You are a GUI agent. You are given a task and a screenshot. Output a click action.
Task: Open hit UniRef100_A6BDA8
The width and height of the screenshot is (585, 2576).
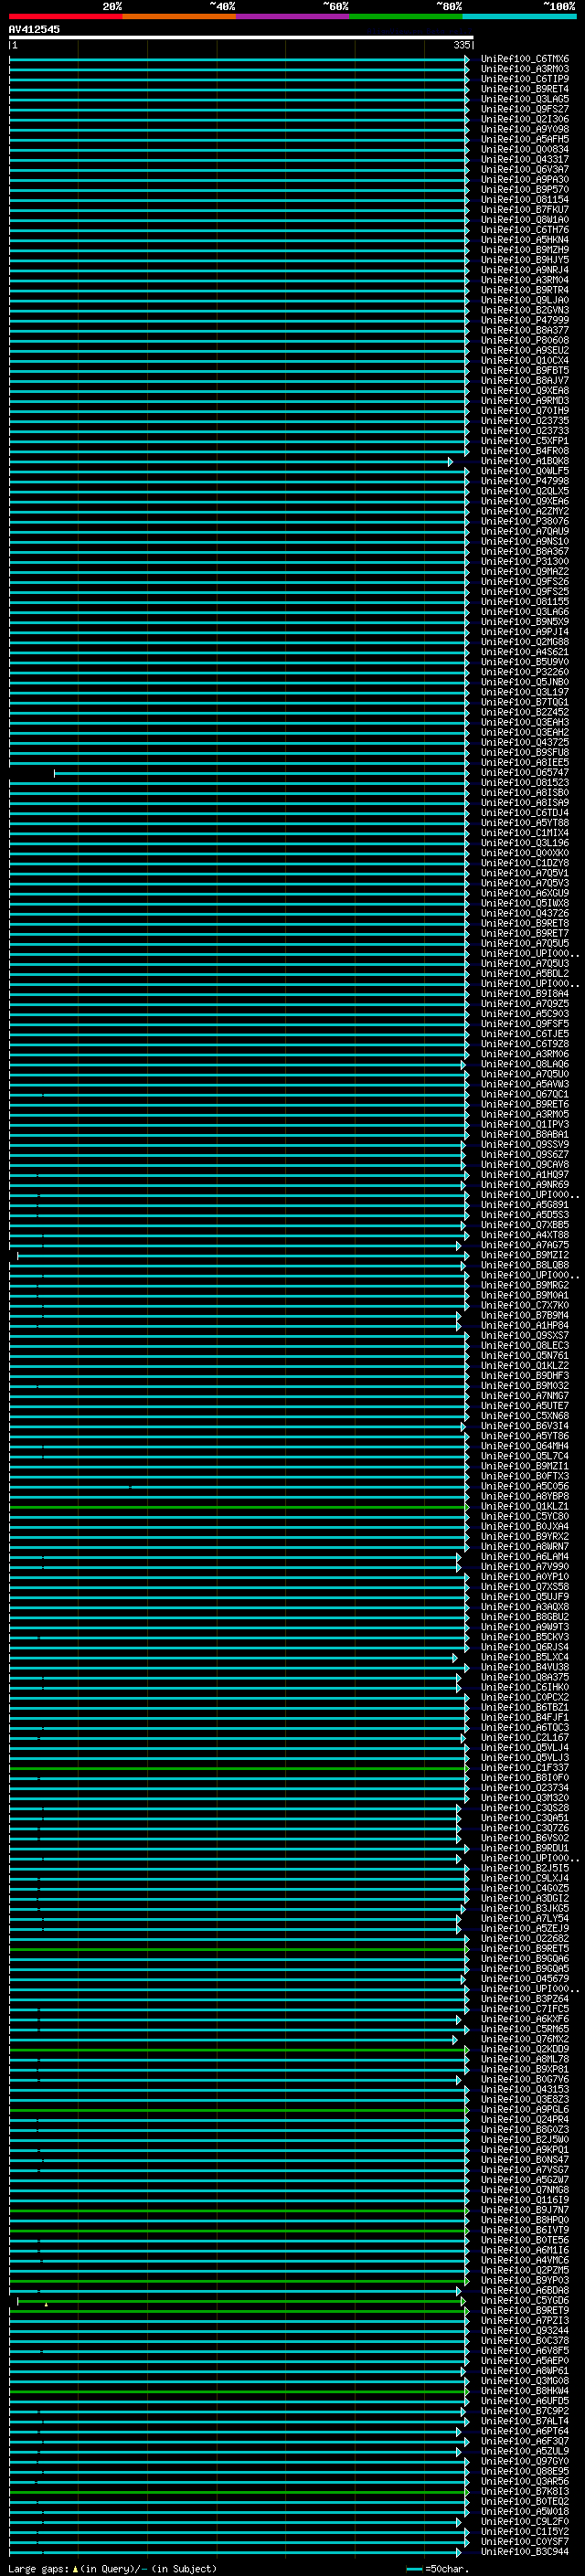pos(525,2290)
